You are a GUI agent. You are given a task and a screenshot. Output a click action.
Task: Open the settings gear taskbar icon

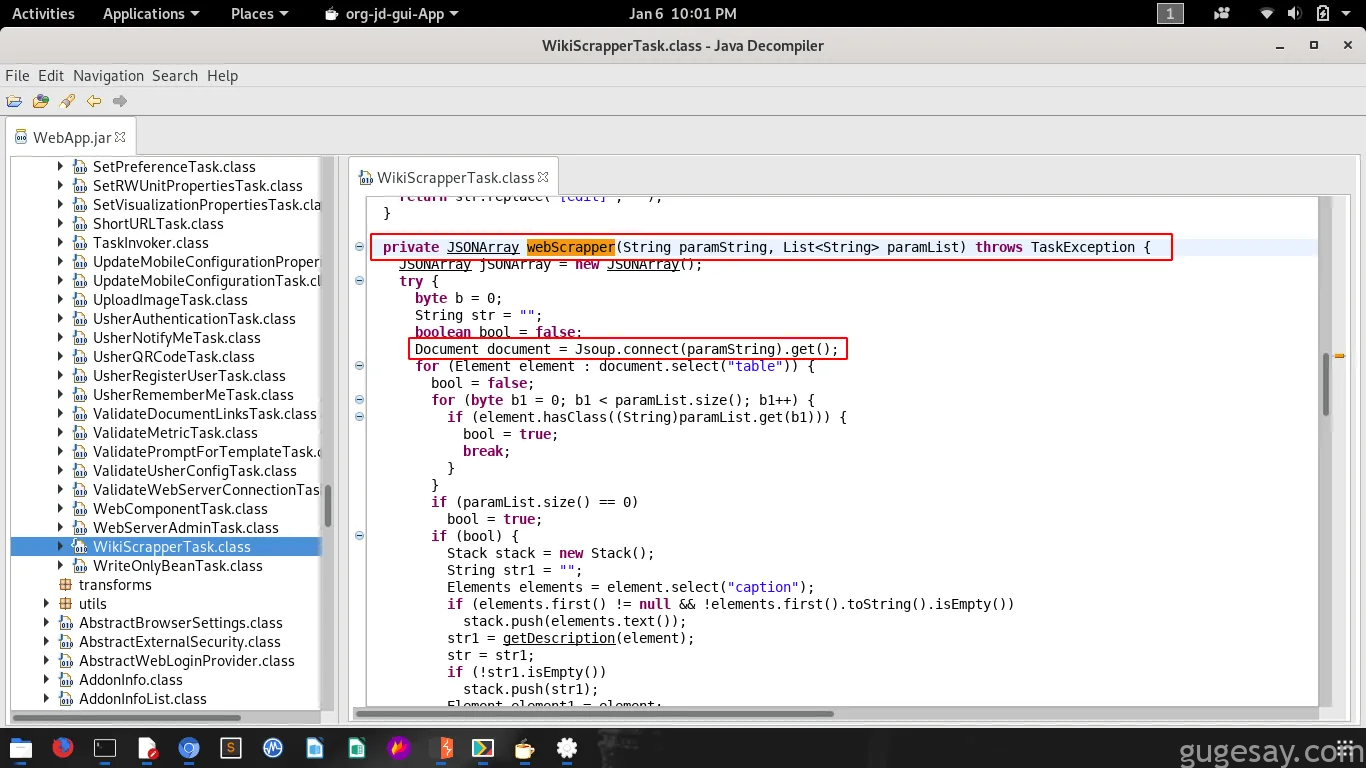567,748
